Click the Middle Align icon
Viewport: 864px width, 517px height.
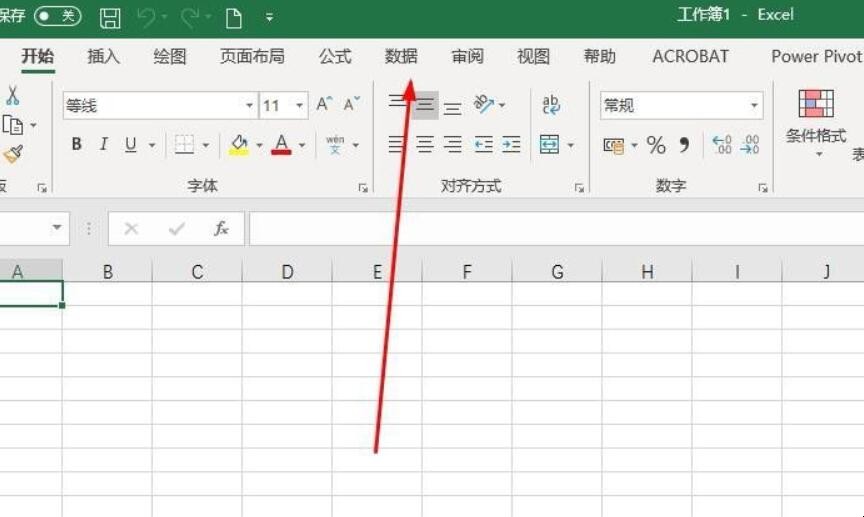click(x=425, y=105)
